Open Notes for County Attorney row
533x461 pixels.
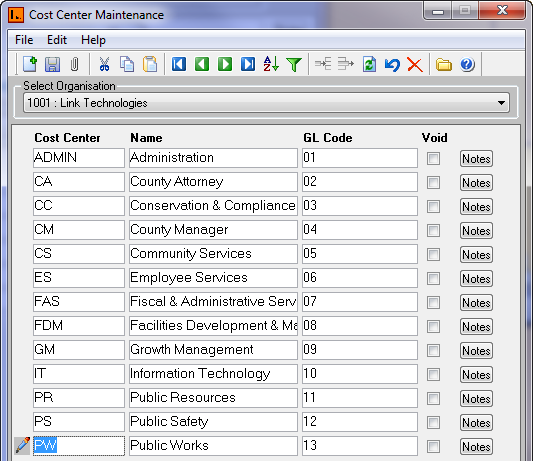pos(476,183)
